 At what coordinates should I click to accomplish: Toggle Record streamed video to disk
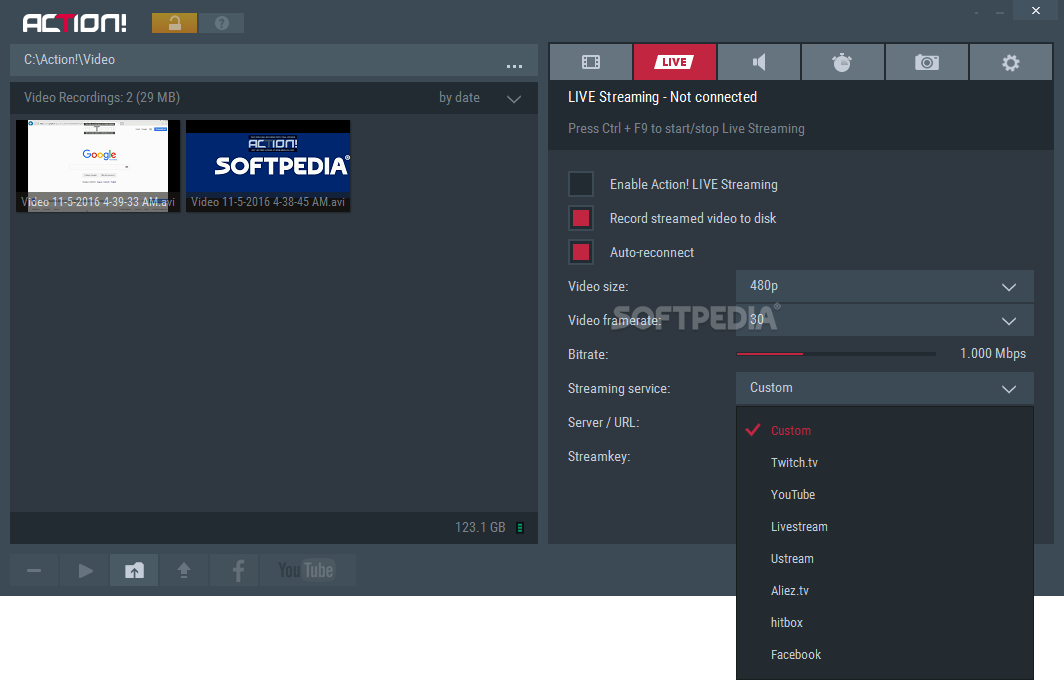[581, 218]
